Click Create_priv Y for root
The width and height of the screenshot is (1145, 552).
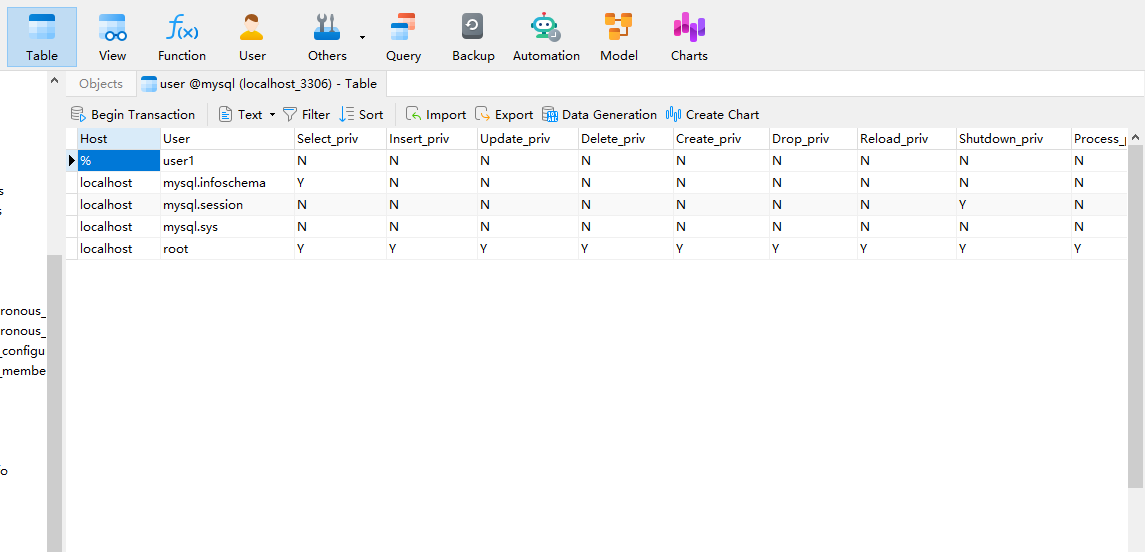click(721, 248)
